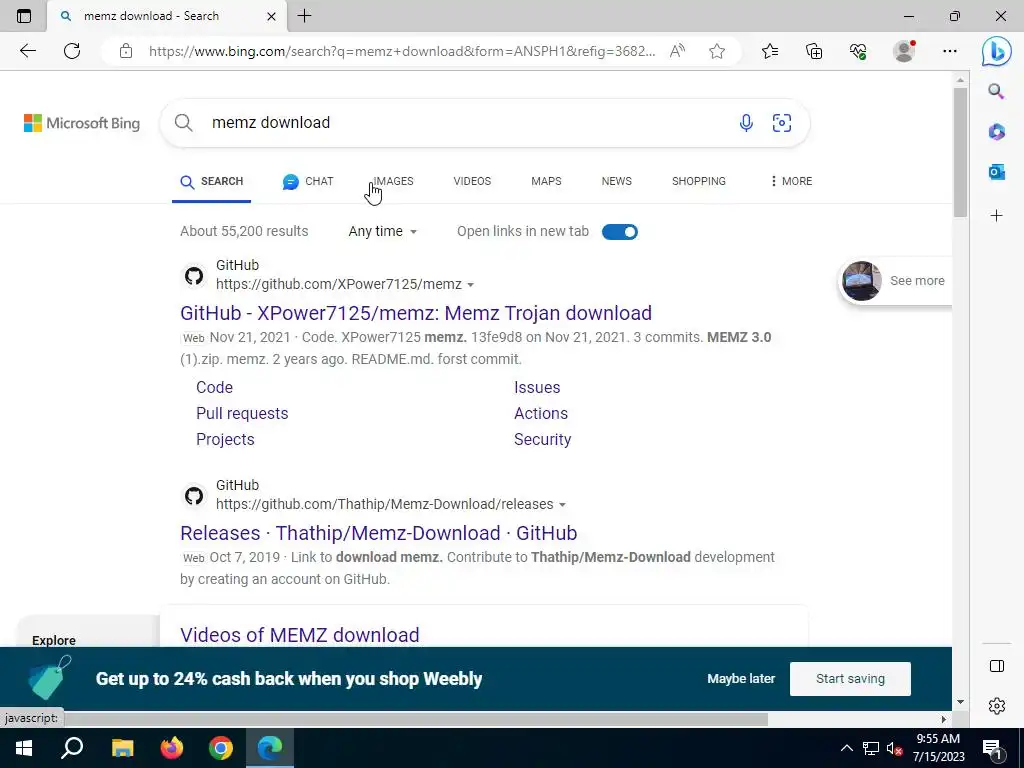The height and width of the screenshot is (768, 1024).
Task: Switch to the IMAGES tab
Action: 393,181
